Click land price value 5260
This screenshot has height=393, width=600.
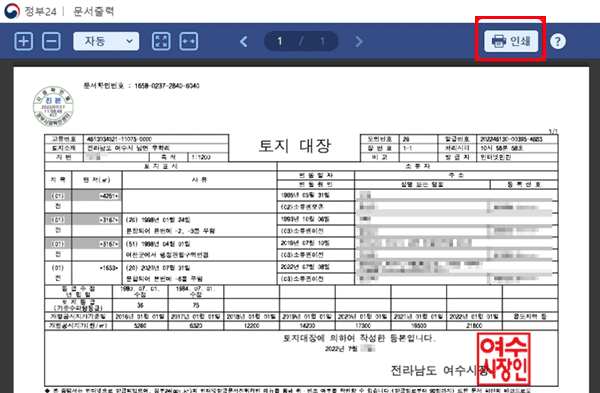140,326
